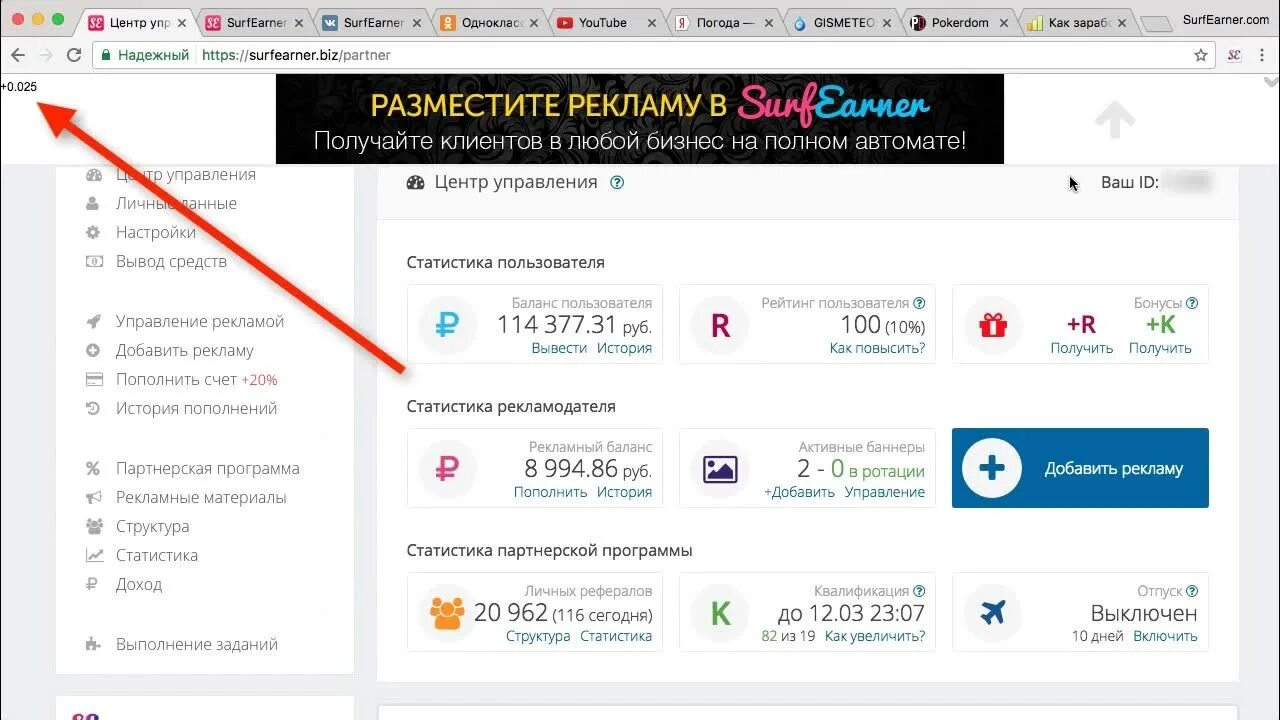Click Как увеличить? qualification link
This screenshot has height=720, width=1280.
click(875, 636)
